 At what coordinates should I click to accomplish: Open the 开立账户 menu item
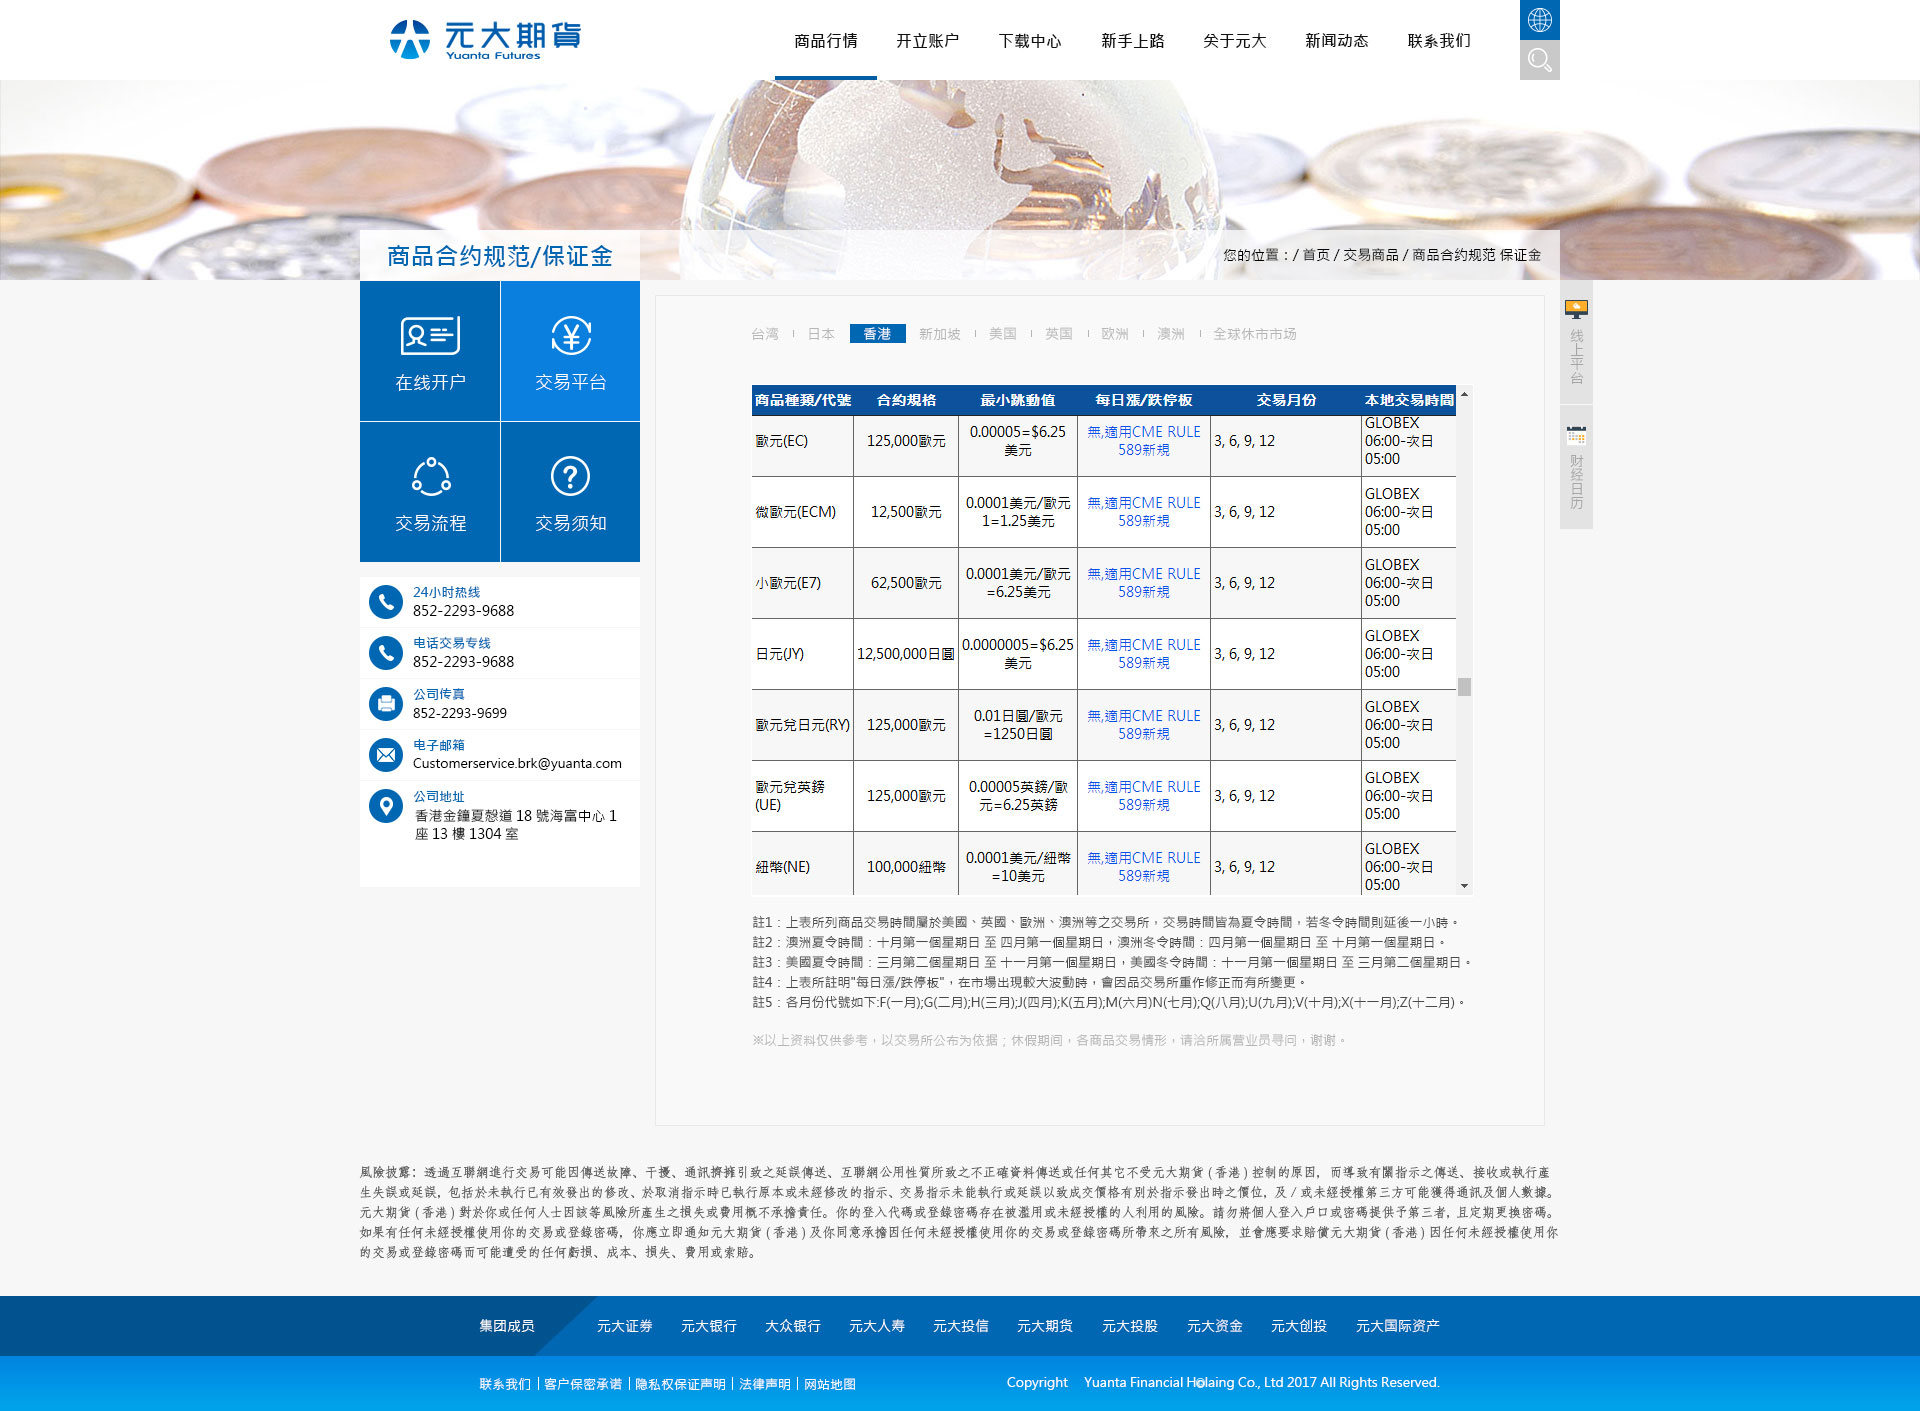(x=927, y=41)
